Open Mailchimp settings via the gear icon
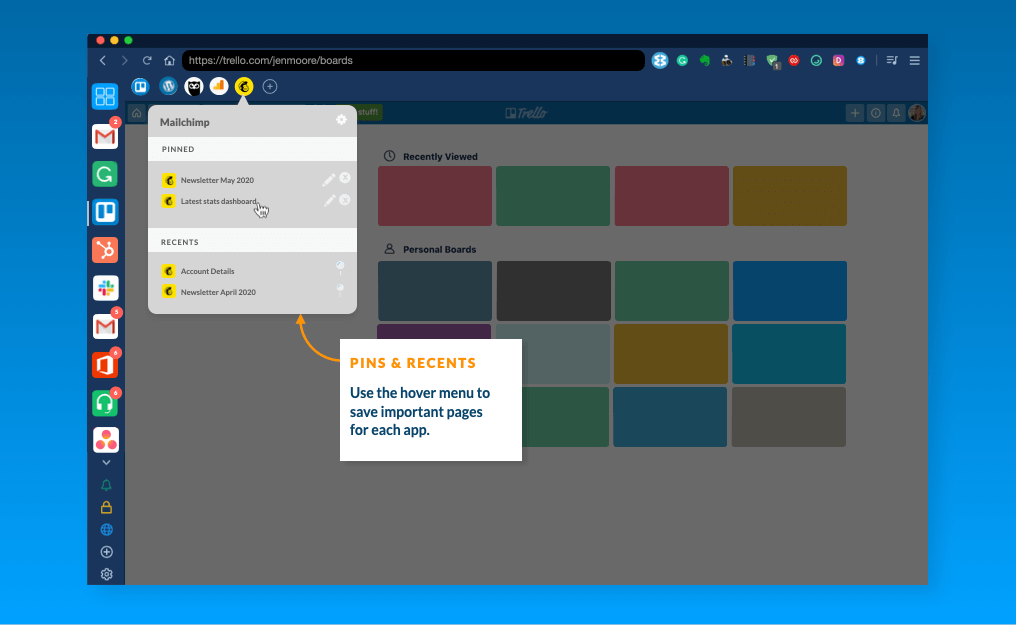This screenshot has height=625, width=1016. tap(341, 119)
